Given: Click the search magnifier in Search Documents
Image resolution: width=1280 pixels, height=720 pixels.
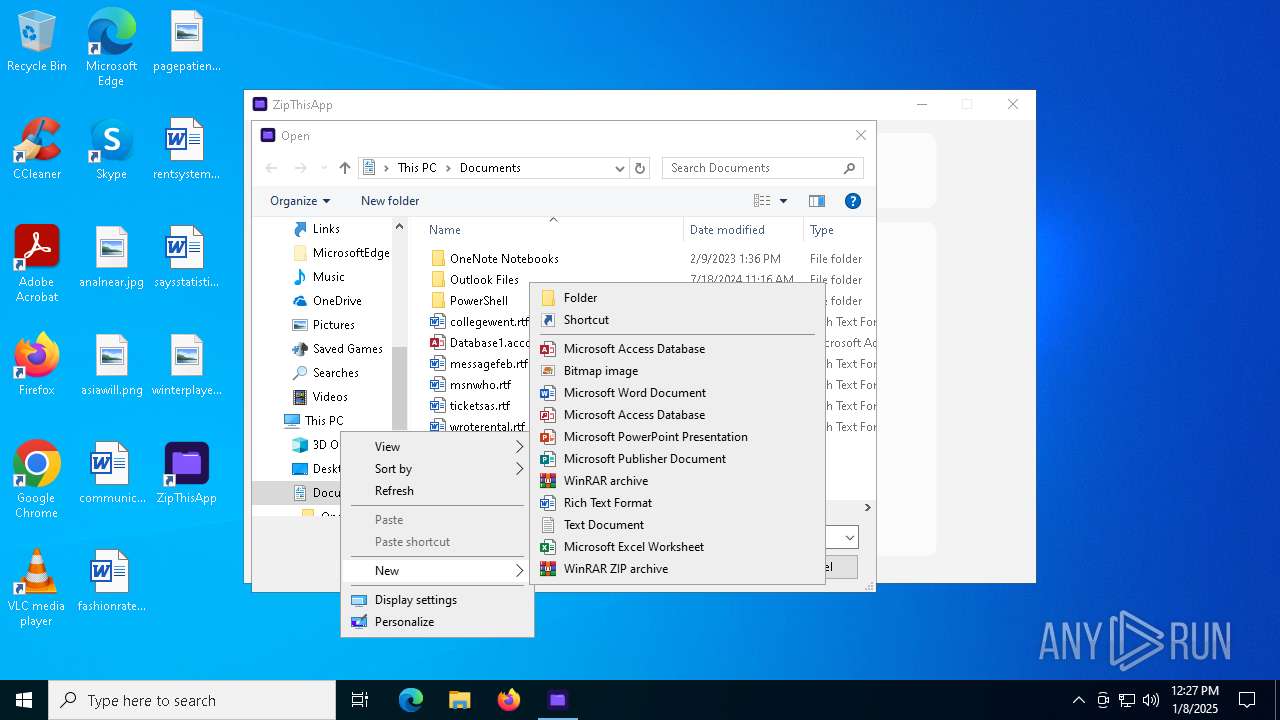Looking at the screenshot, I should pyautogui.click(x=850, y=168).
